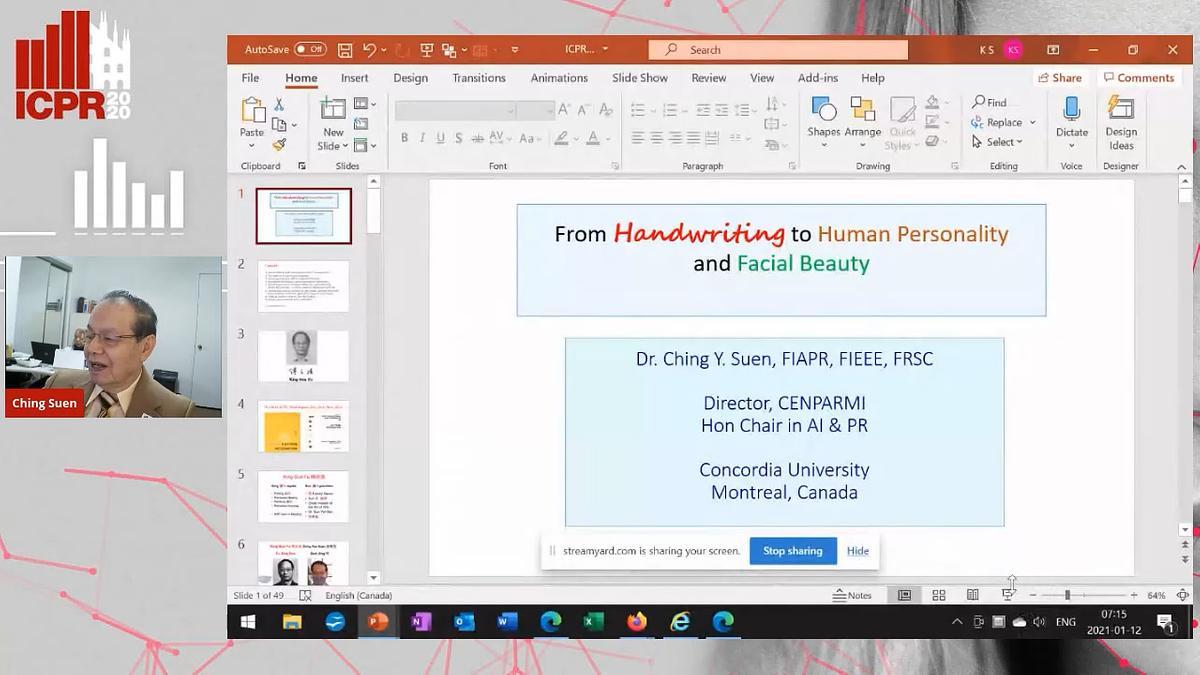
Task: Toggle text Shadow formatting
Action: (x=459, y=138)
